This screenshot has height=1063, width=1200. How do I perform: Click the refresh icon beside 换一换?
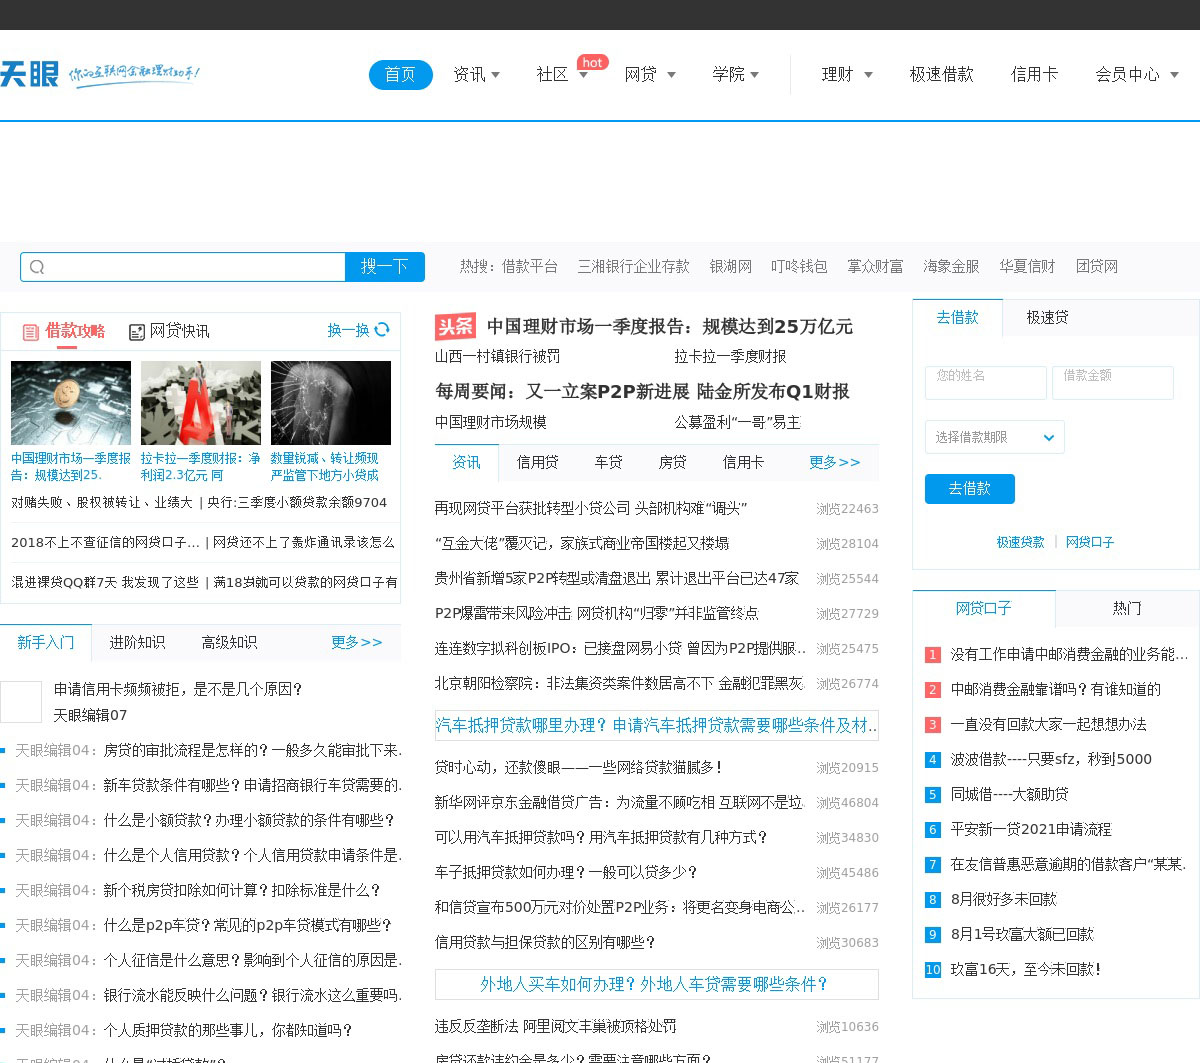[x=382, y=329]
